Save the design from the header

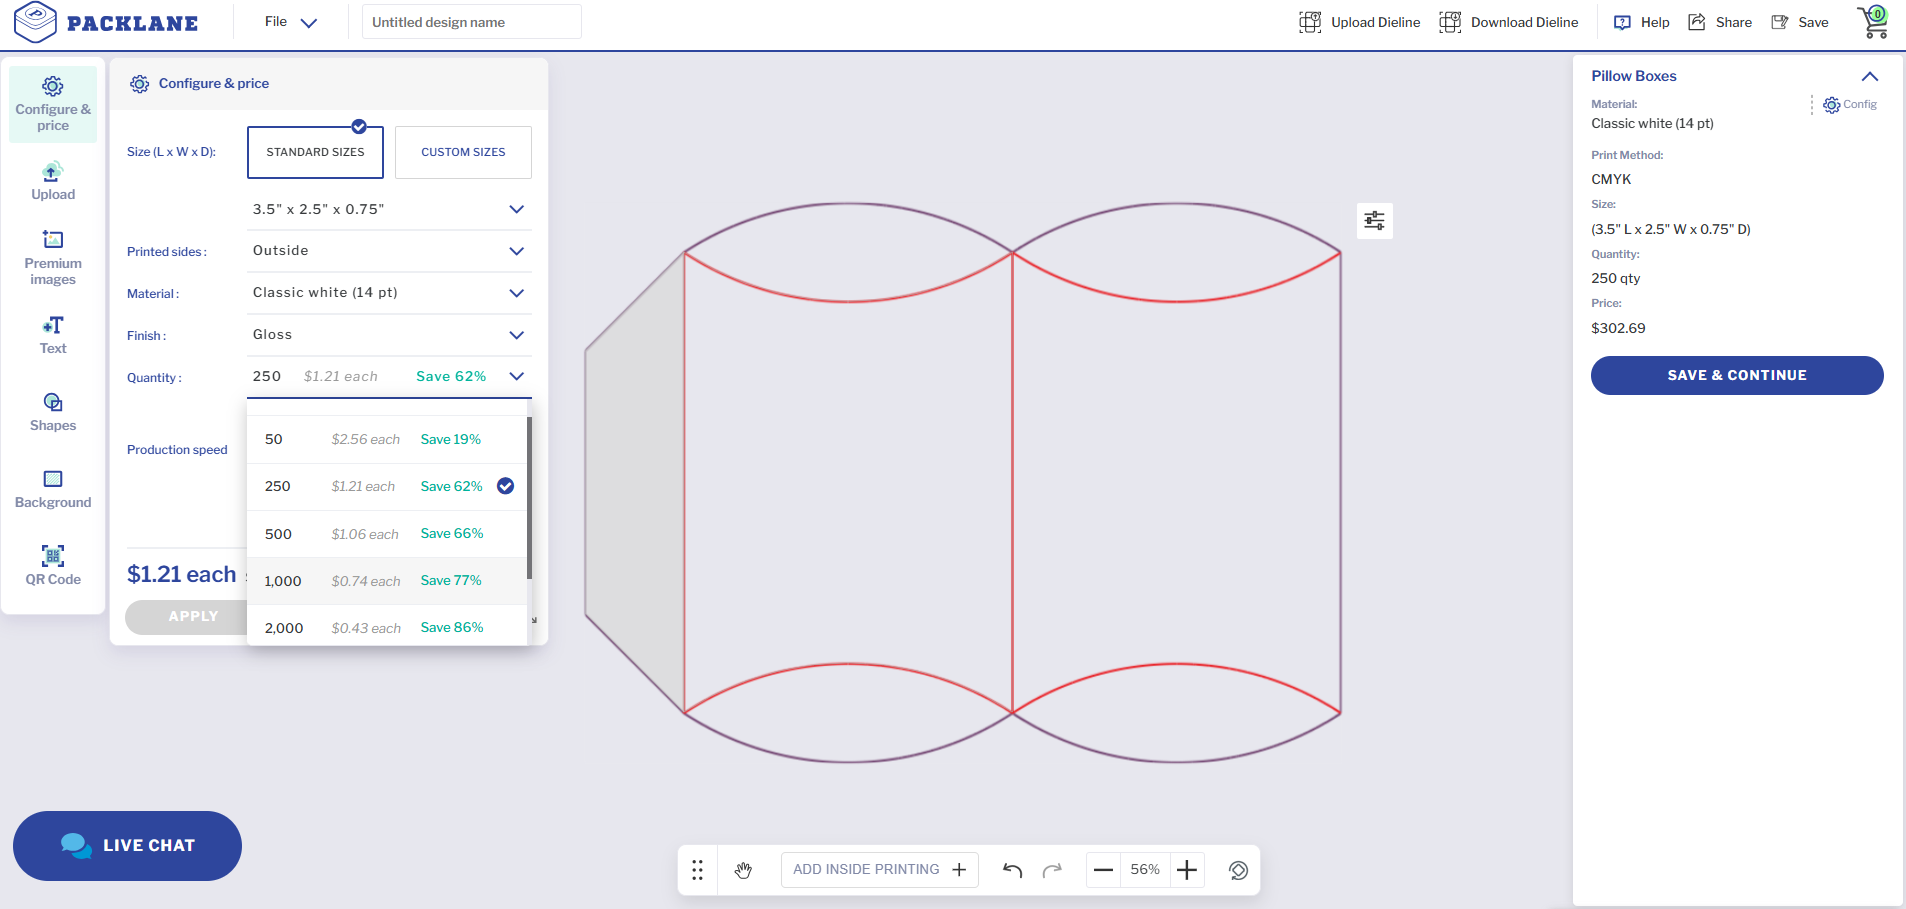[1800, 22]
